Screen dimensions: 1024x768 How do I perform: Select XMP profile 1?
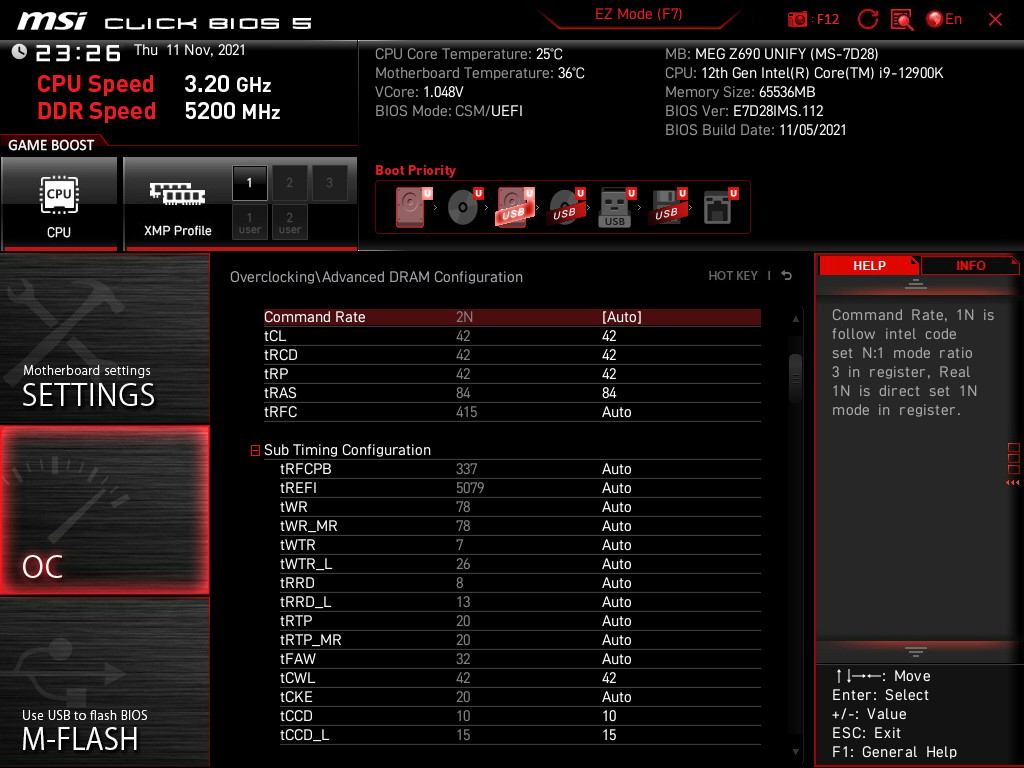(249, 183)
